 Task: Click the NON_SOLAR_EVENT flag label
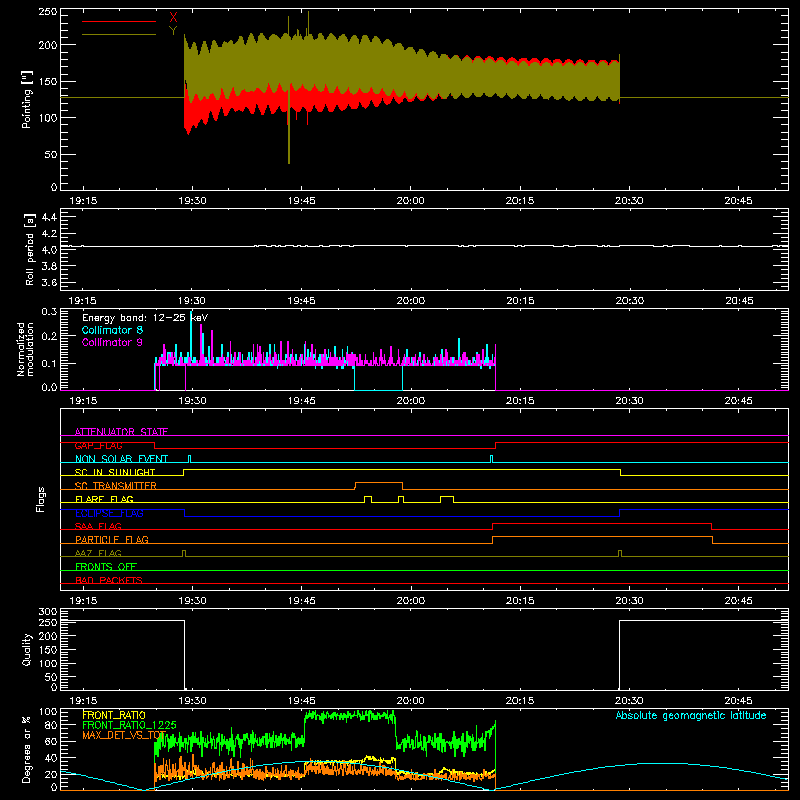(121, 459)
